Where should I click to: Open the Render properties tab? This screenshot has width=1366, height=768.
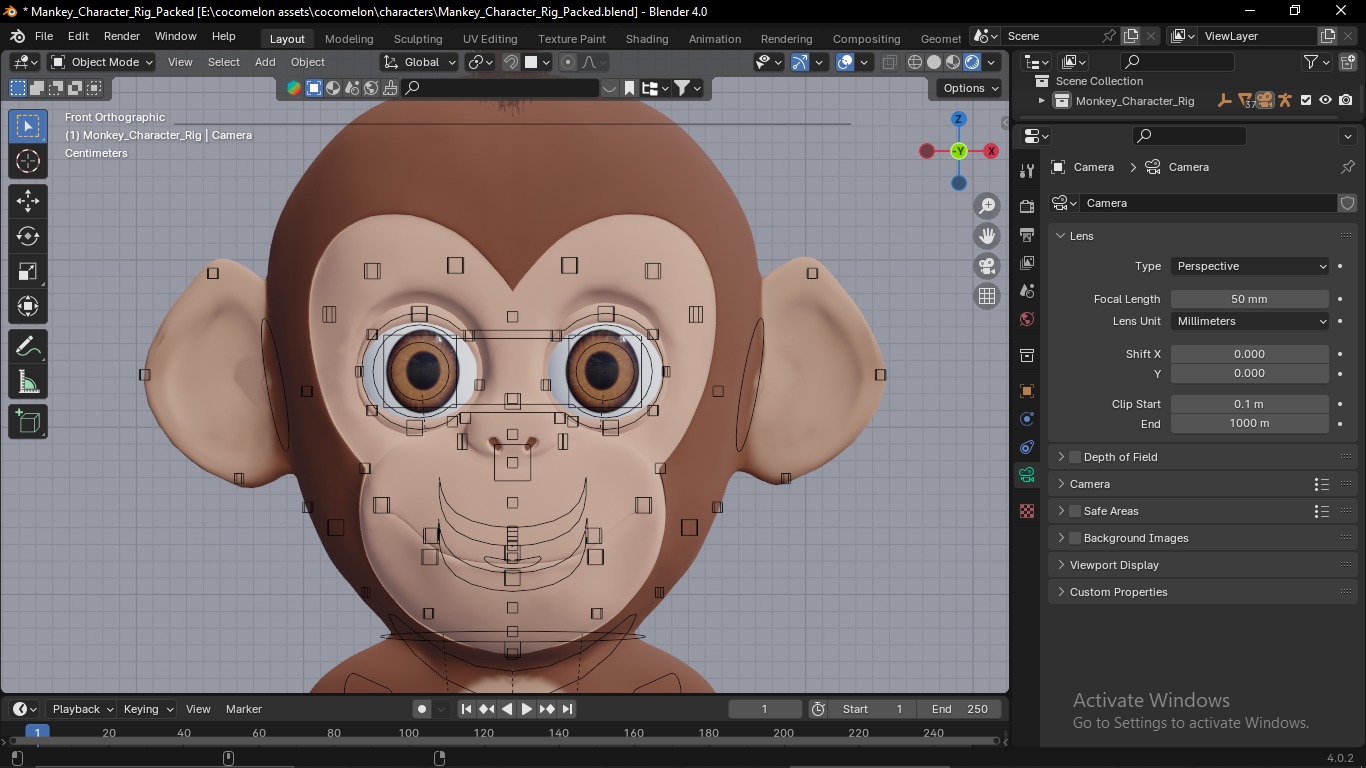click(x=1027, y=206)
